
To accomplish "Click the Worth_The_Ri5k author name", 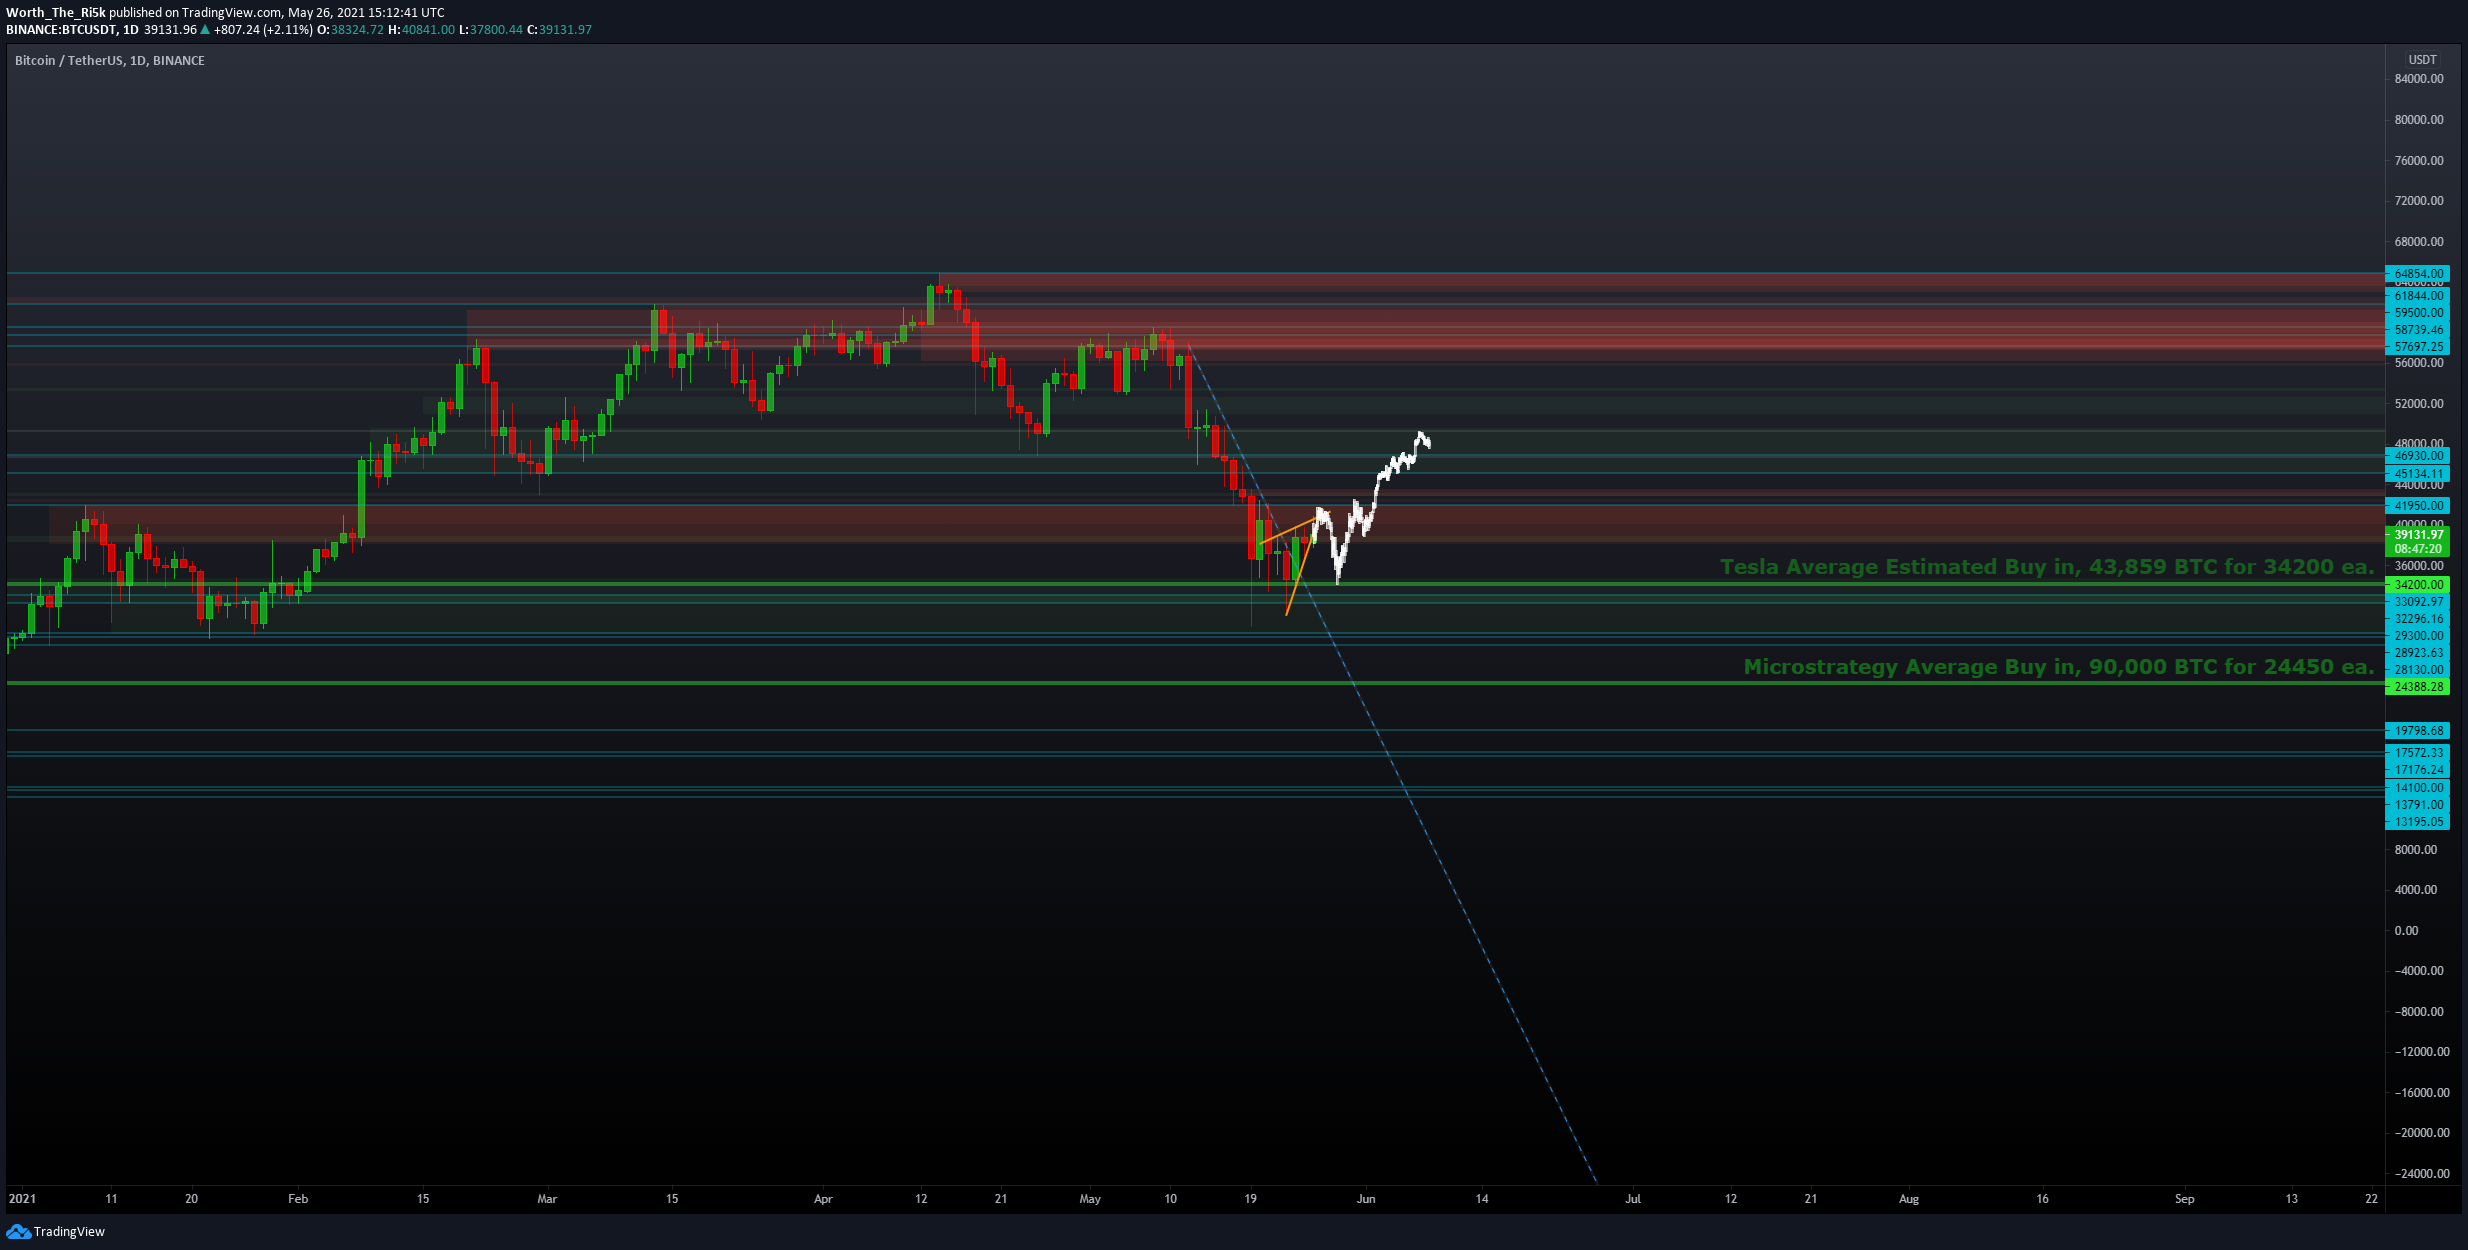I will [x=55, y=13].
